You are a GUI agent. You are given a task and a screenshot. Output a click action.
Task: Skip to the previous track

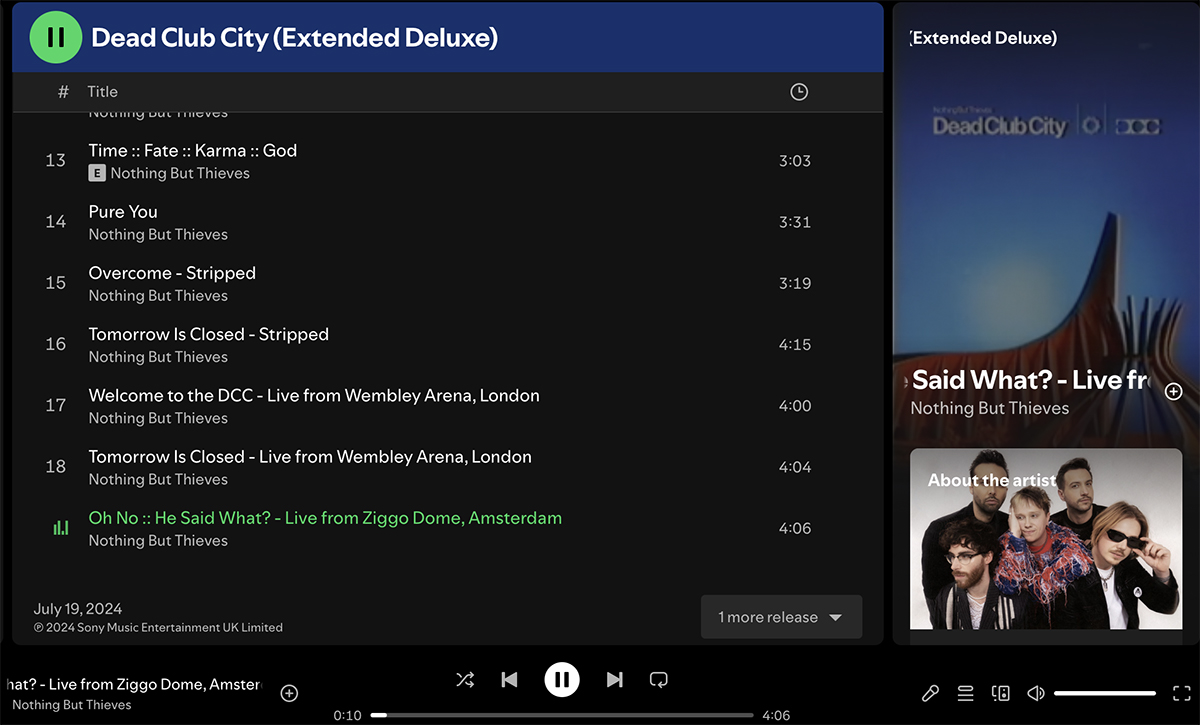click(509, 680)
